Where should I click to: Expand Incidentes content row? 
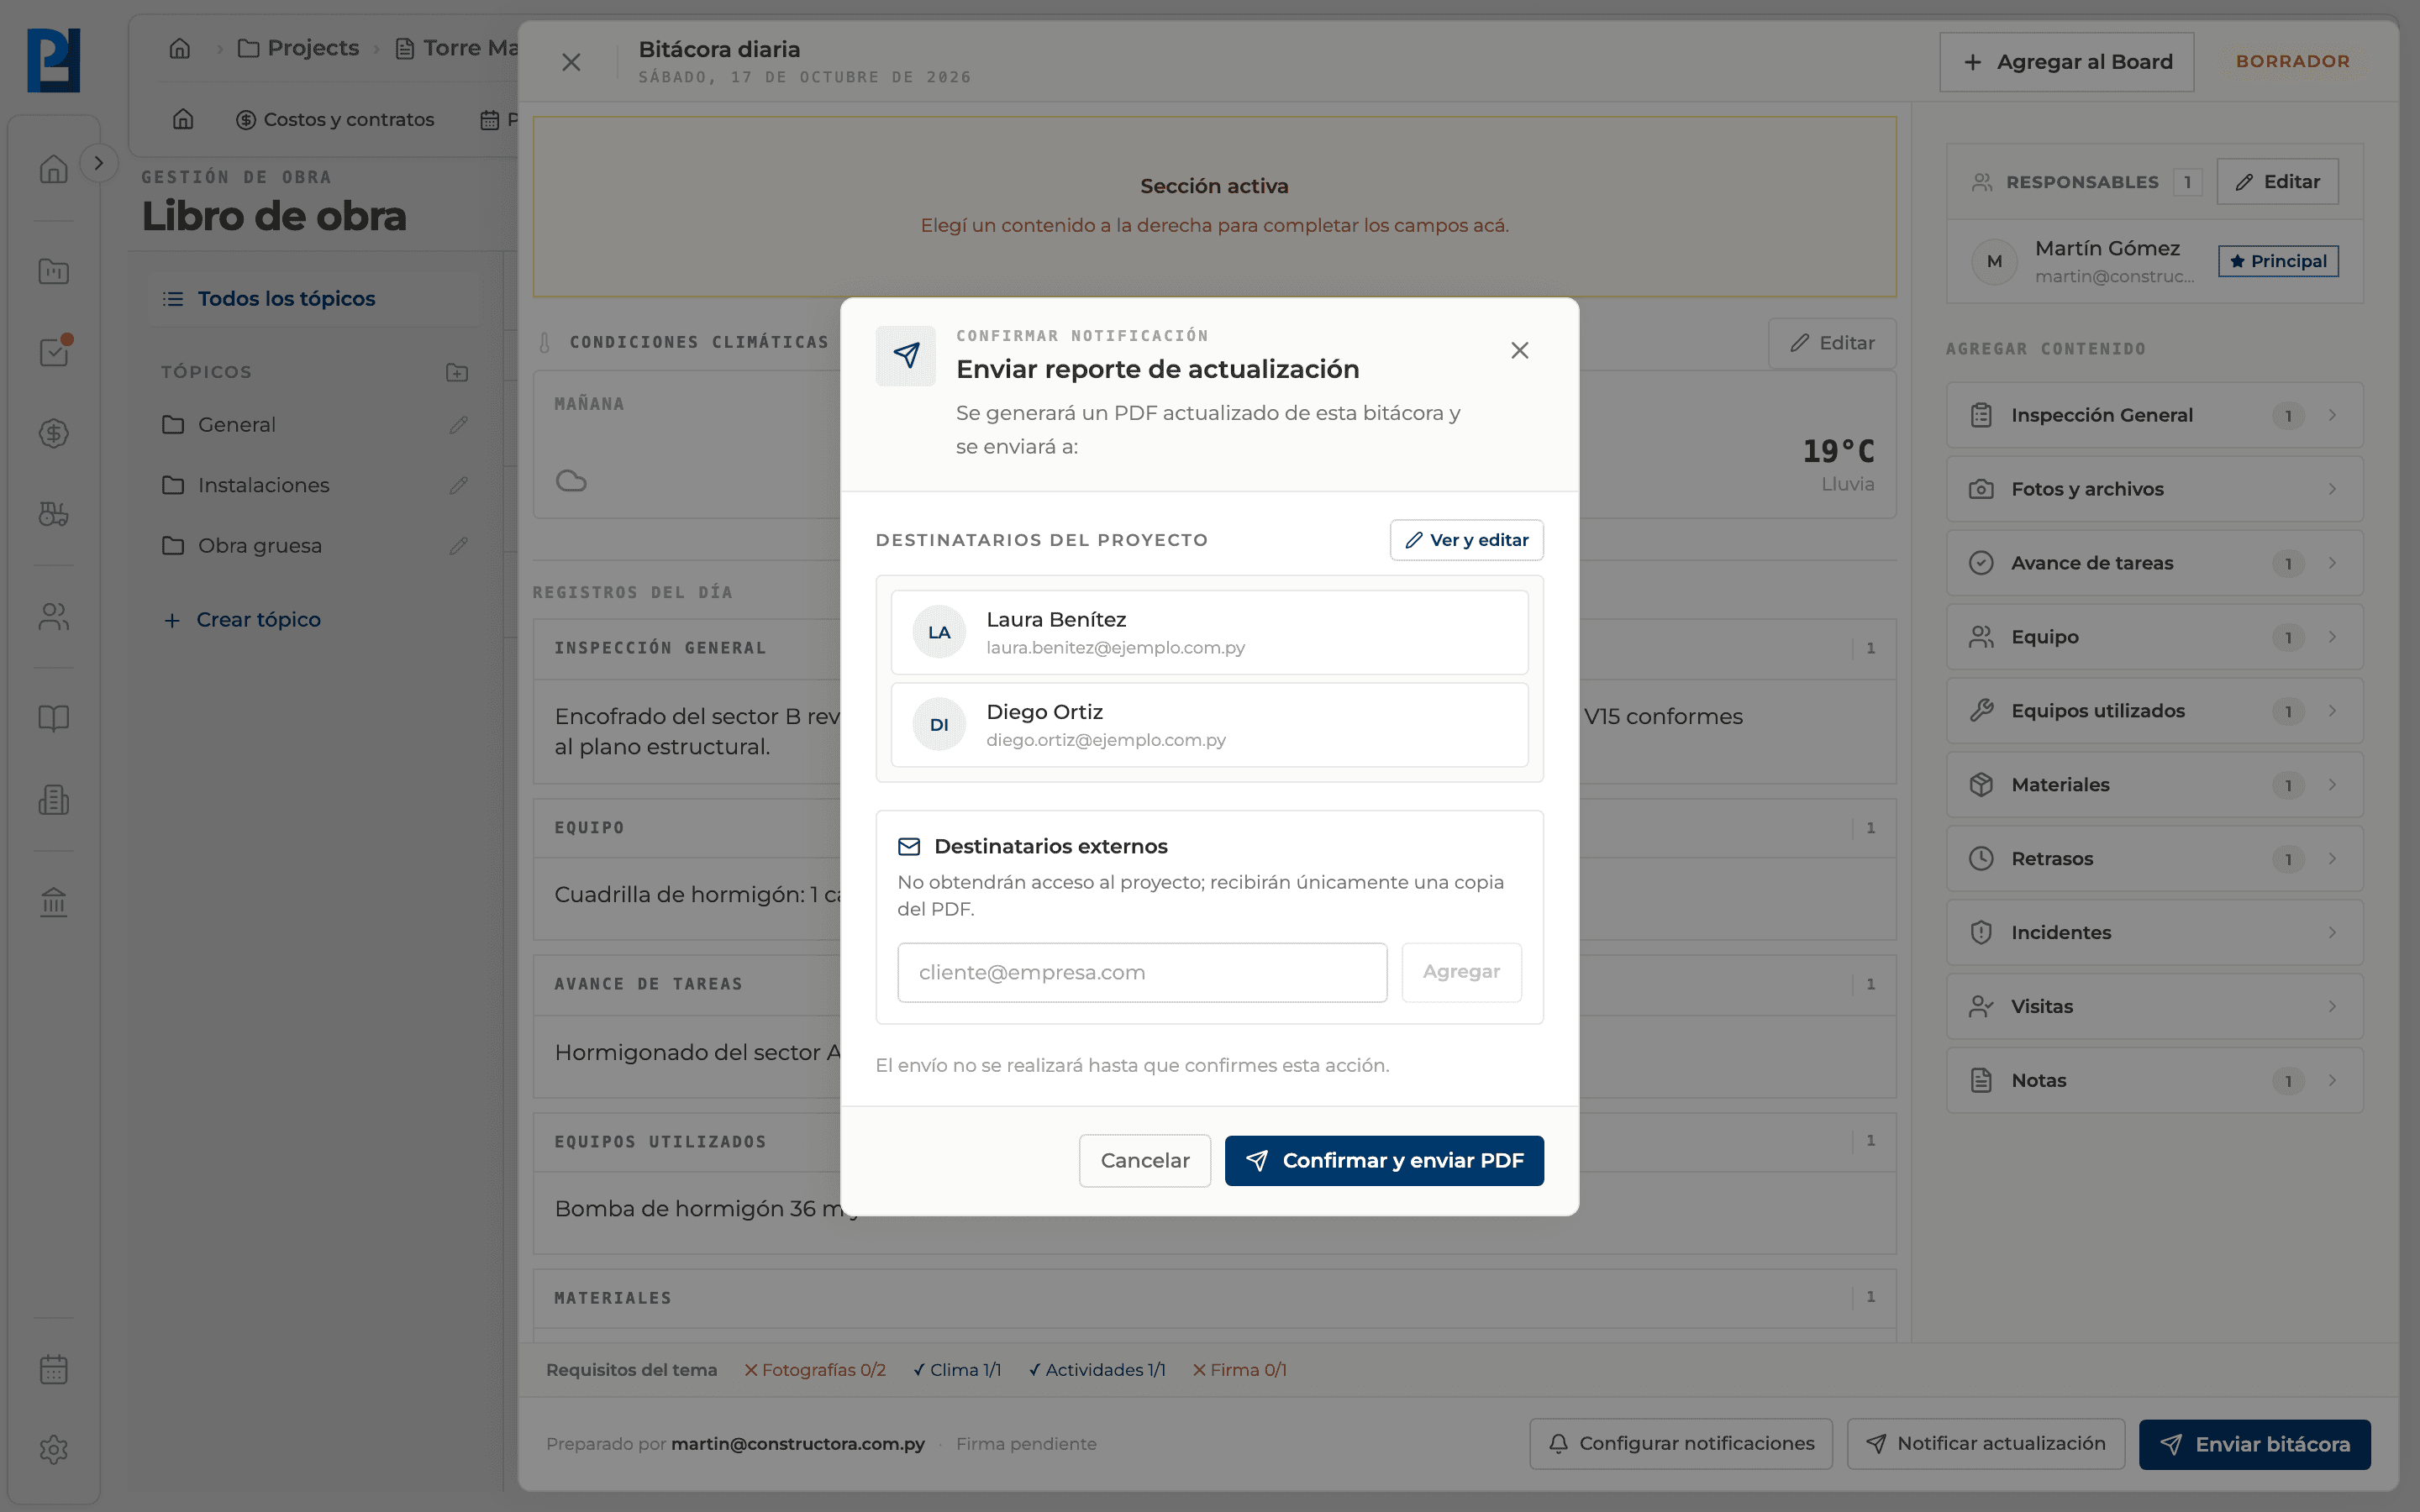[2154, 933]
